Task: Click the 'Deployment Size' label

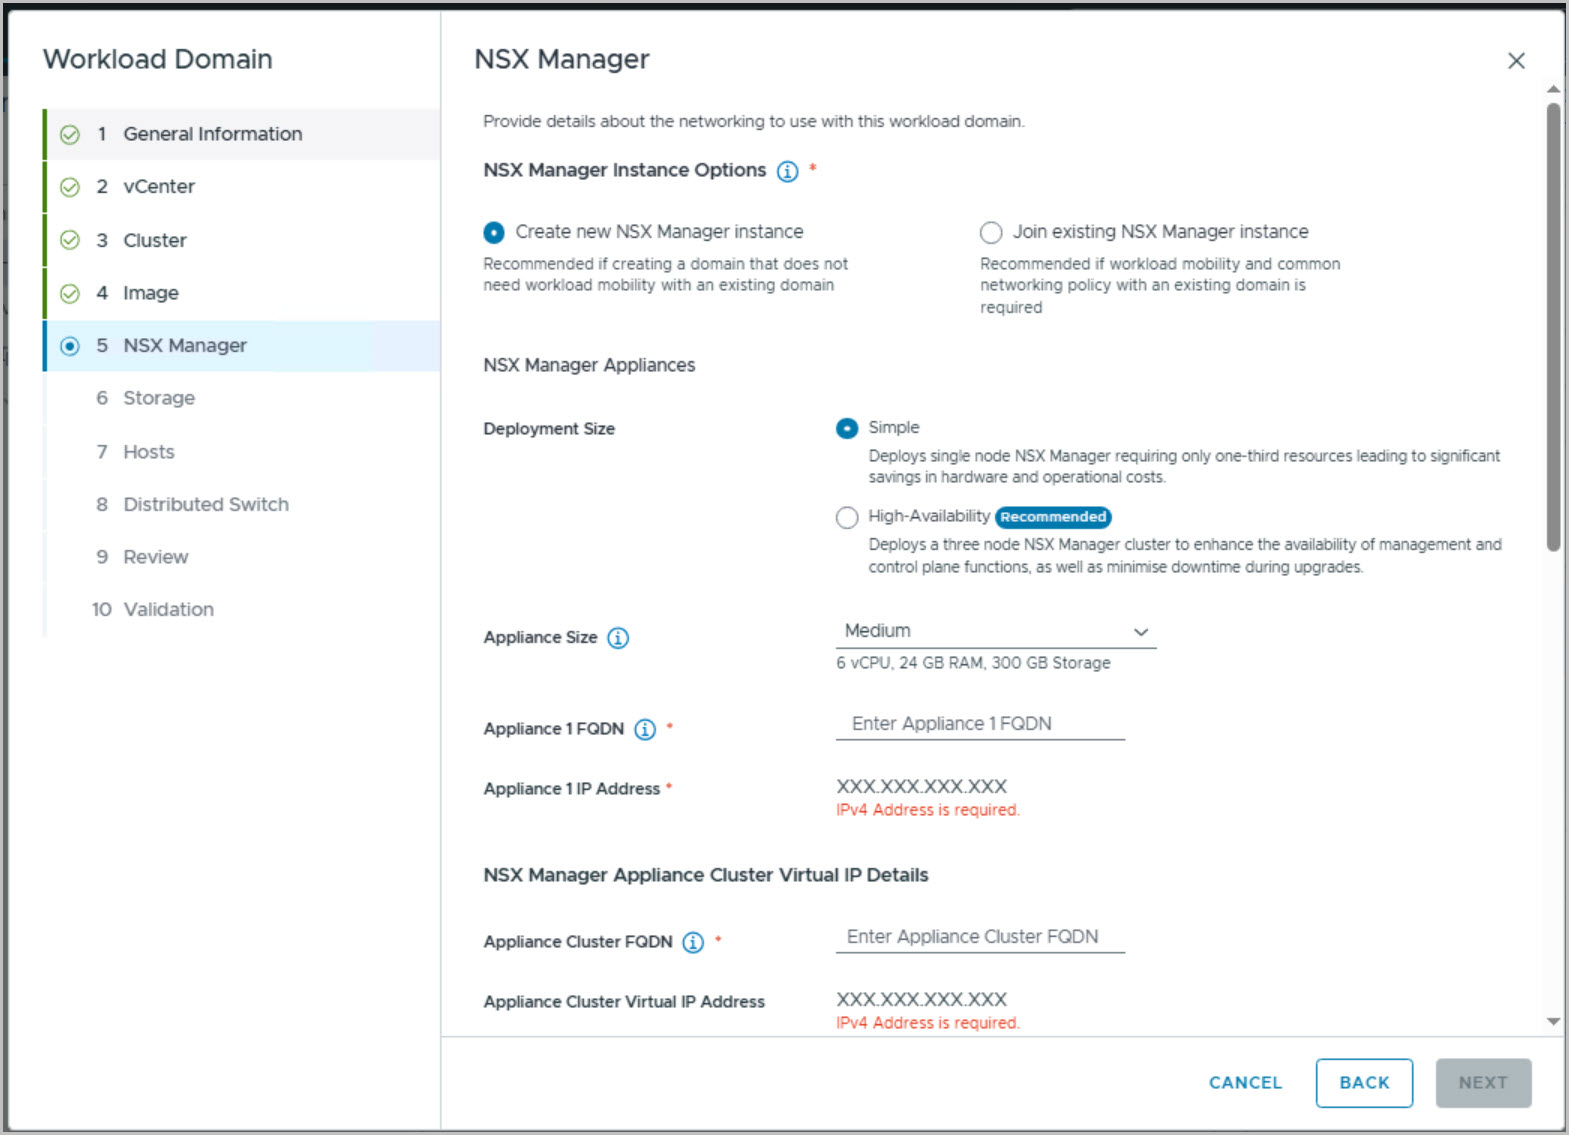Action: [x=549, y=429]
